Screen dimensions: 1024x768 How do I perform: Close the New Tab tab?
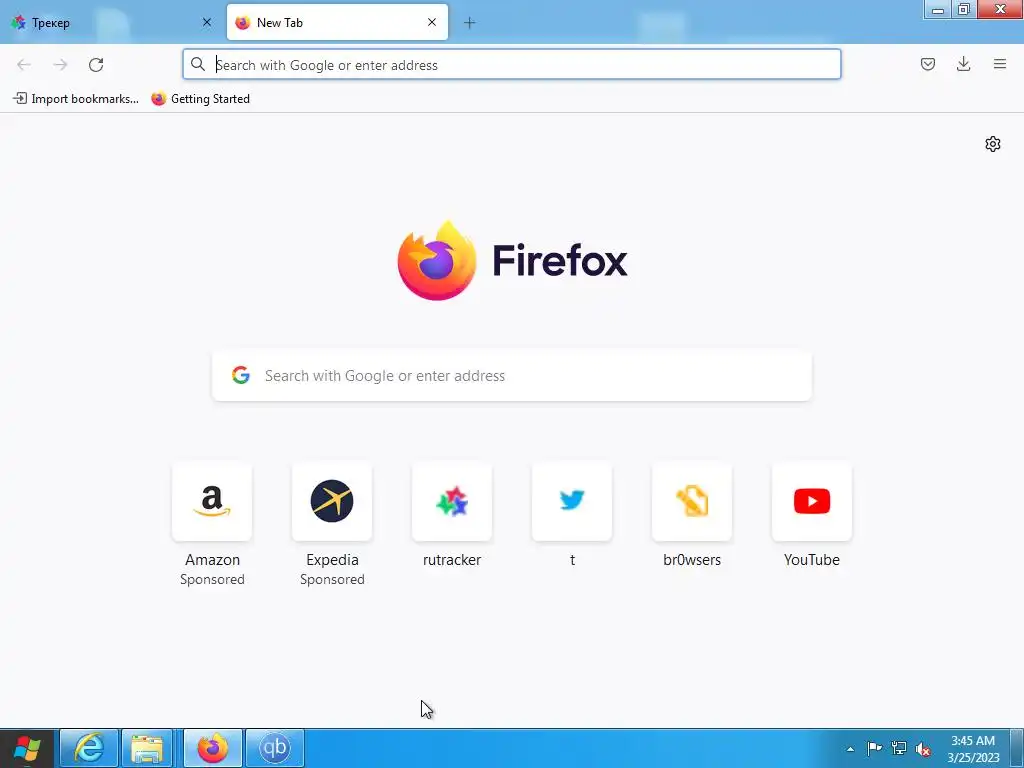432,22
